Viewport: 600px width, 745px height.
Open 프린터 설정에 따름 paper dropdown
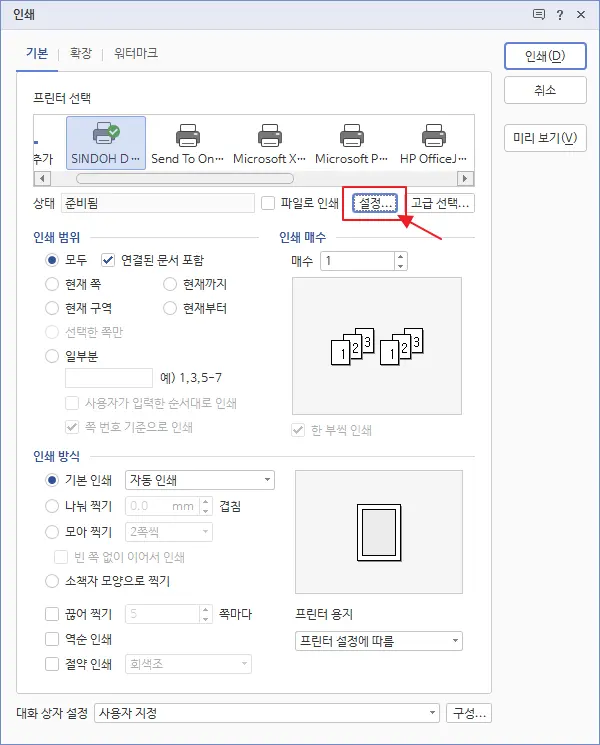[x=379, y=641]
